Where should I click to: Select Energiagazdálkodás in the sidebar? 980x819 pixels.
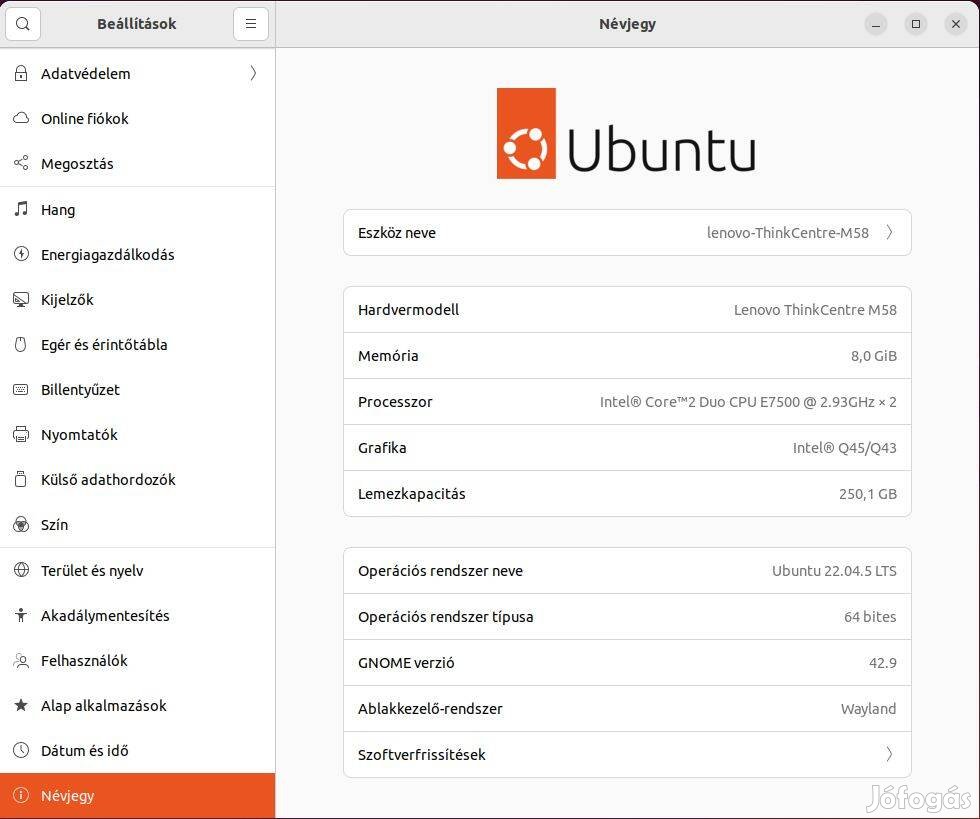pos(108,255)
